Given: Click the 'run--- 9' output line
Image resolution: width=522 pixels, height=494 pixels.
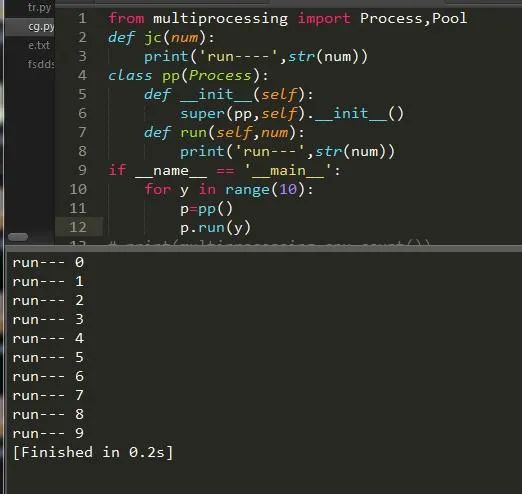Looking at the screenshot, I should (x=48, y=434).
